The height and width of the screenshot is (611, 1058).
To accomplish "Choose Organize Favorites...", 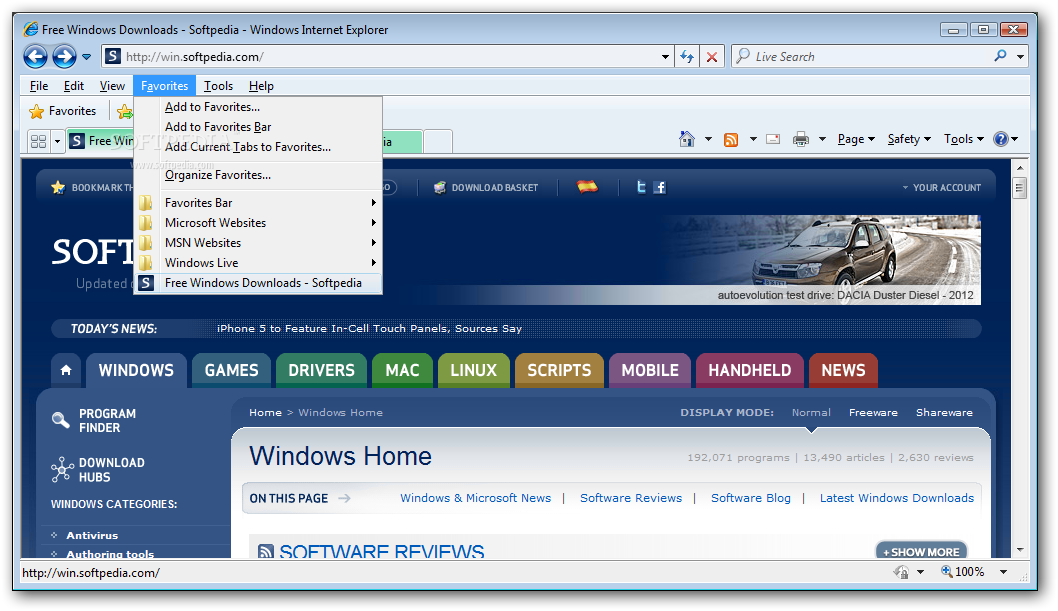I will click(x=258, y=175).
